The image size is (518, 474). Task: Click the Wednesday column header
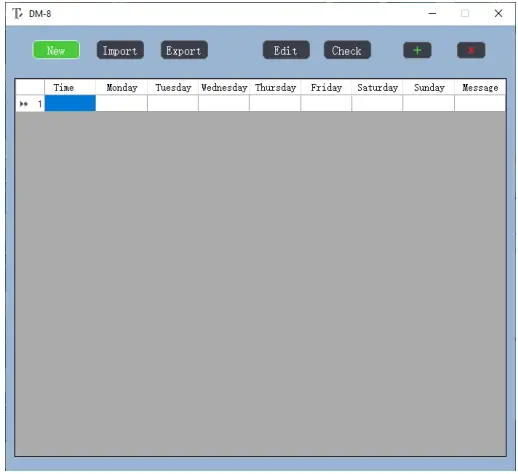click(224, 88)
